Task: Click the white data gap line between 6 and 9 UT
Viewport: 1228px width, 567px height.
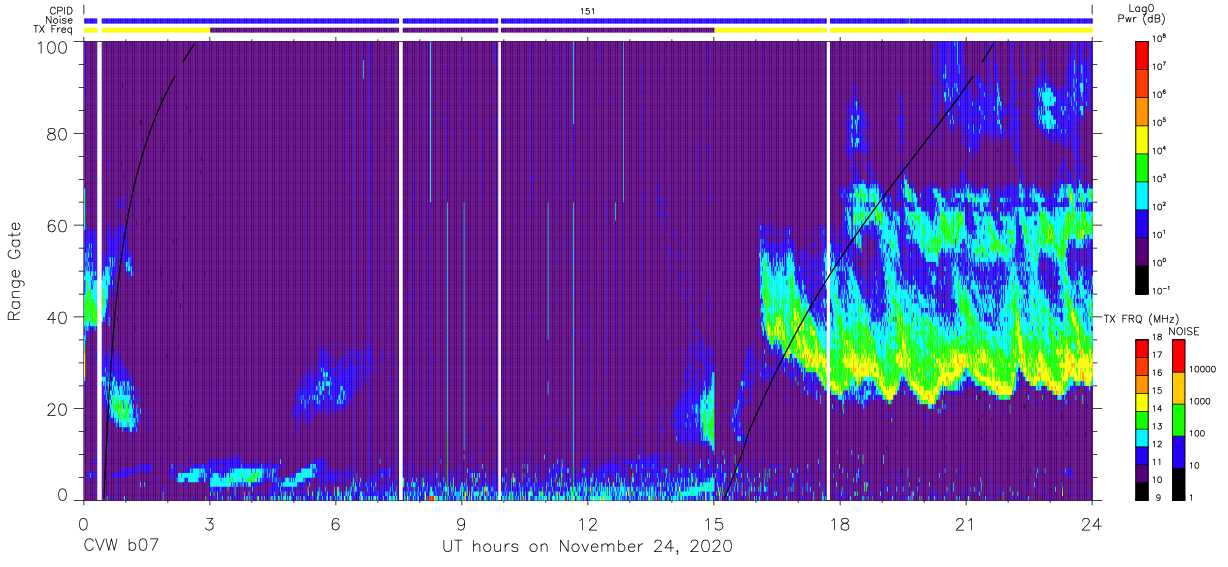Action: 400,270
